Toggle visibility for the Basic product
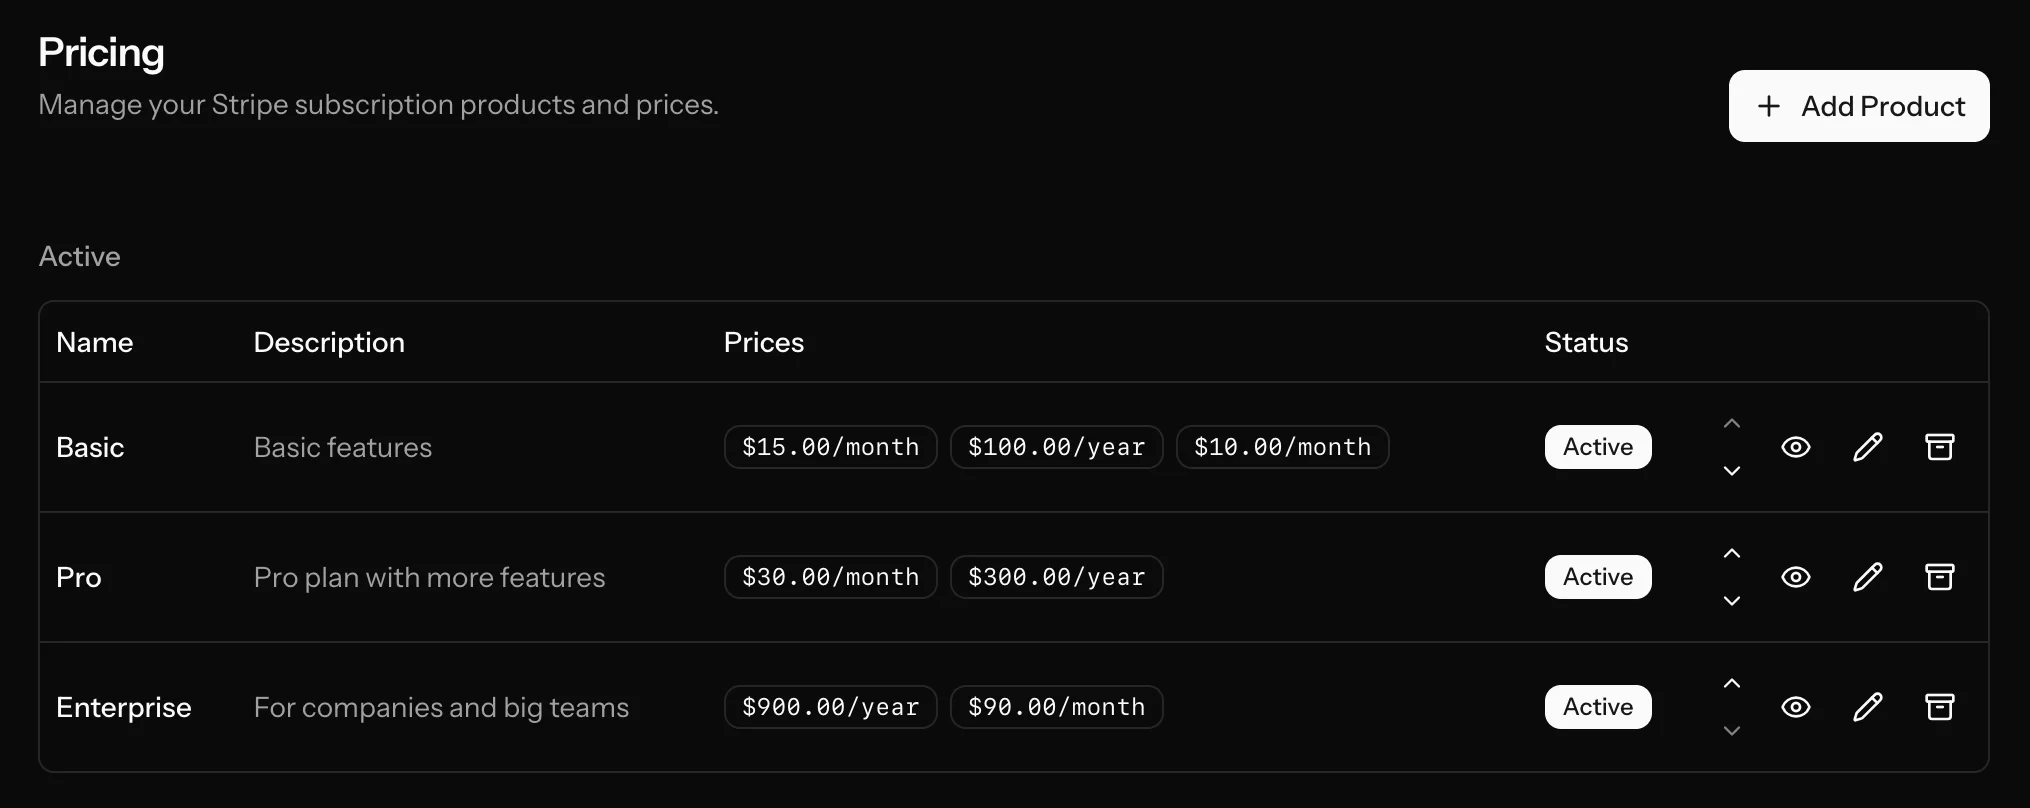The image size is (2030, 808). [x=1796, y=447]
